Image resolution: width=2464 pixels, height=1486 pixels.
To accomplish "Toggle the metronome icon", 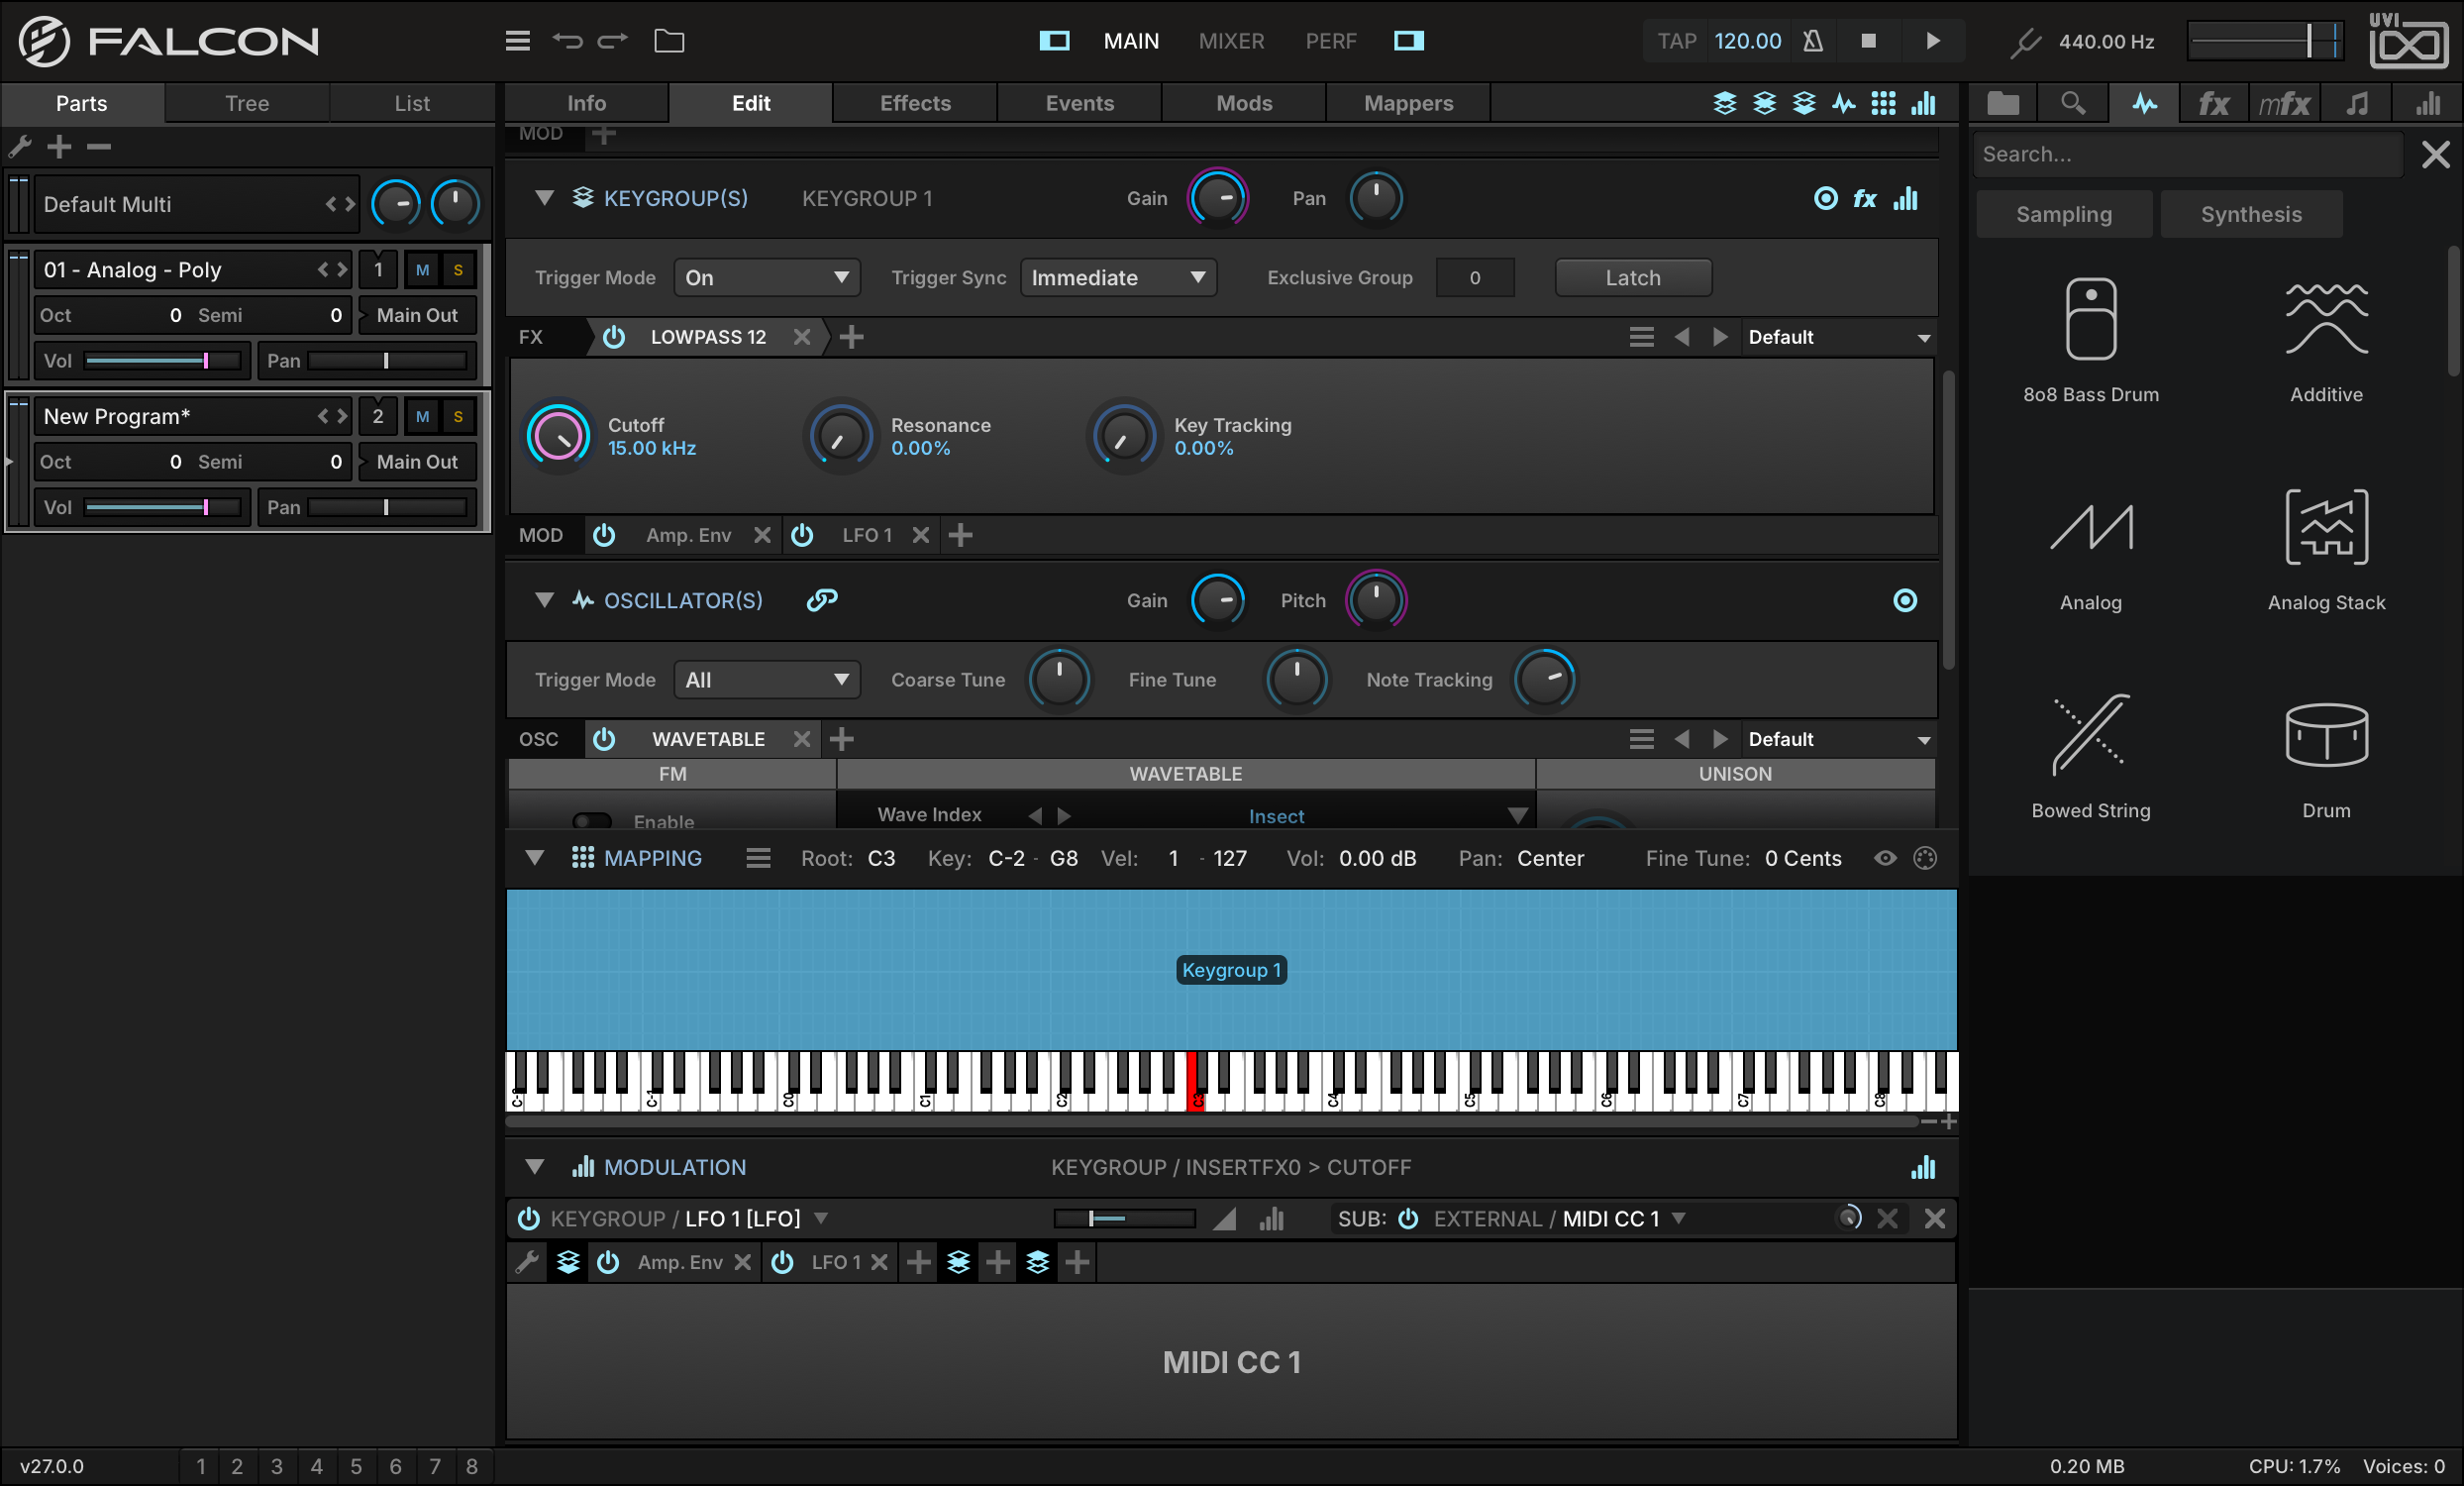I will (x=1813, y=41).
